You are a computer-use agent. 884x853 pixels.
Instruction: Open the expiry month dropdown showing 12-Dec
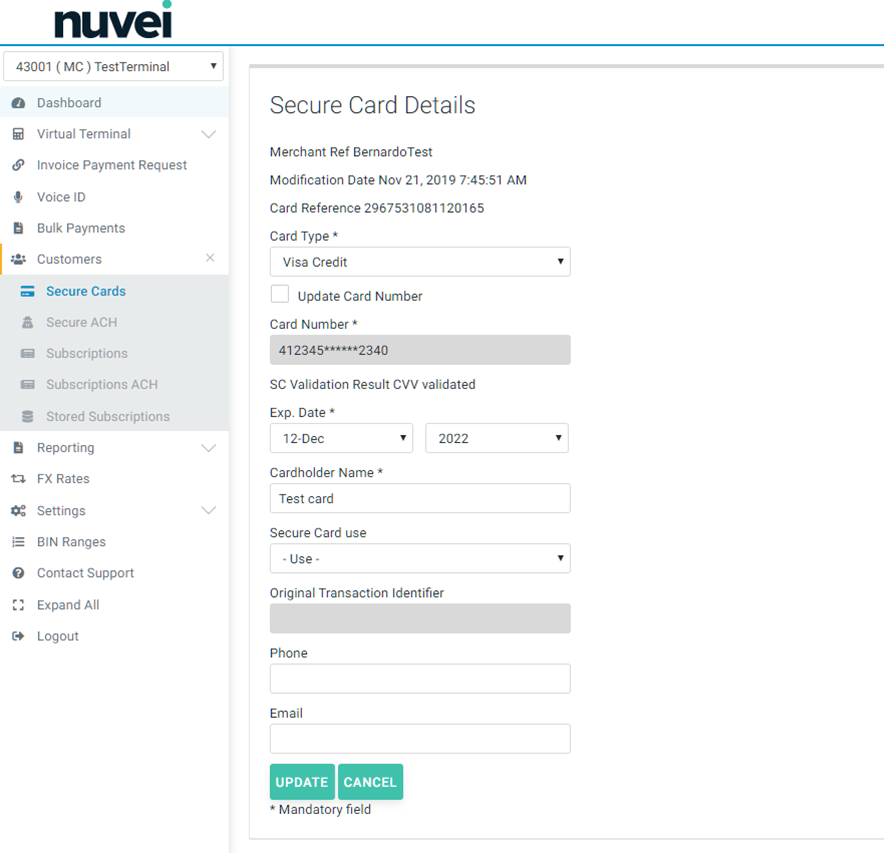pos(341,438)
